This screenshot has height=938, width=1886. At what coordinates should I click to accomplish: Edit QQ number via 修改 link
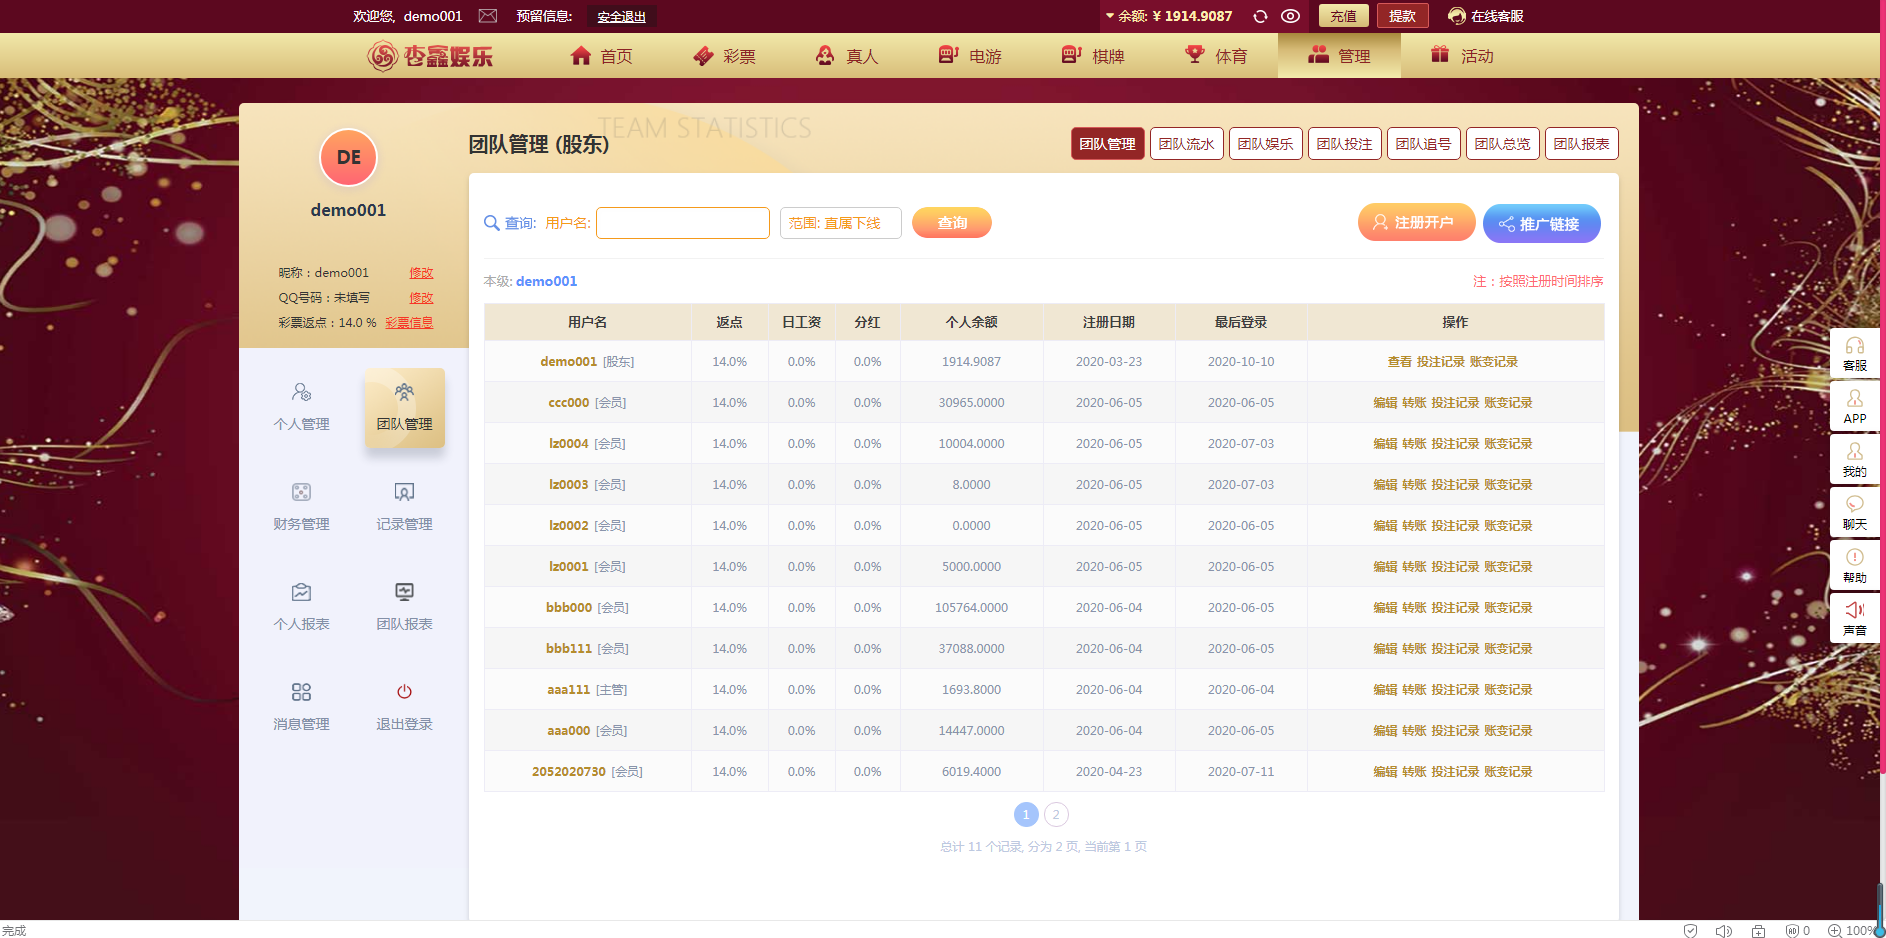click(x=421, y=298)
